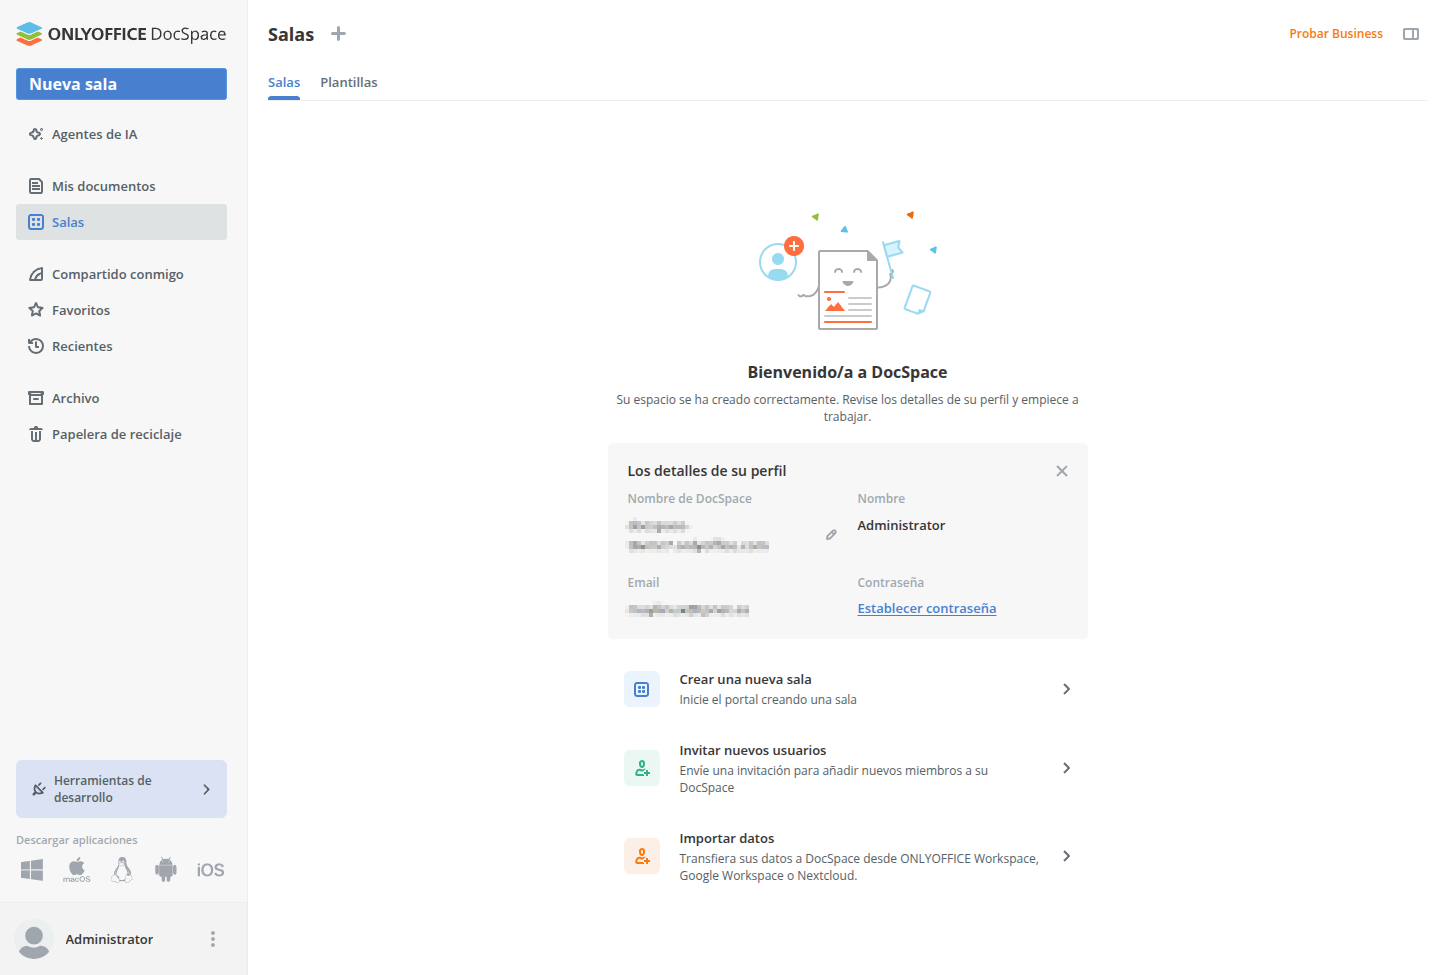The height and width of the screenshot is (975, 1444).
Task: Go to Compartido conmigo section
Action: (x=121, y=274)
